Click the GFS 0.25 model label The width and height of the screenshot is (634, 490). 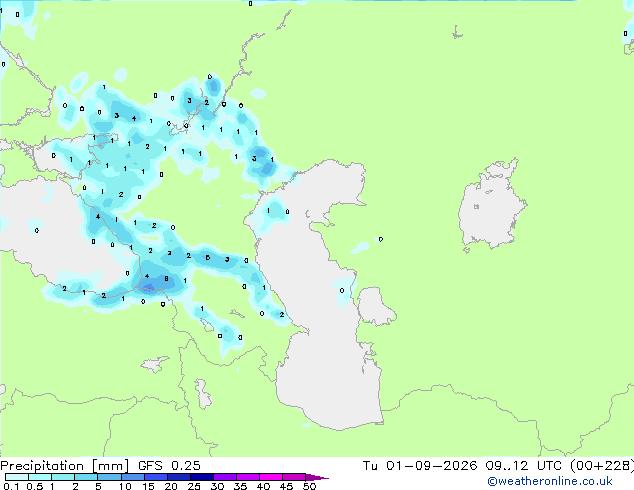coord(169,466)
